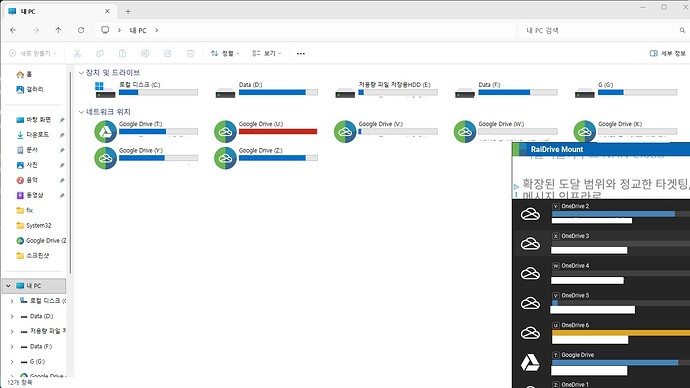
Task: Click the cut scissors icon in toolbar
Action: pyautogui.click(x=77, y=53)
